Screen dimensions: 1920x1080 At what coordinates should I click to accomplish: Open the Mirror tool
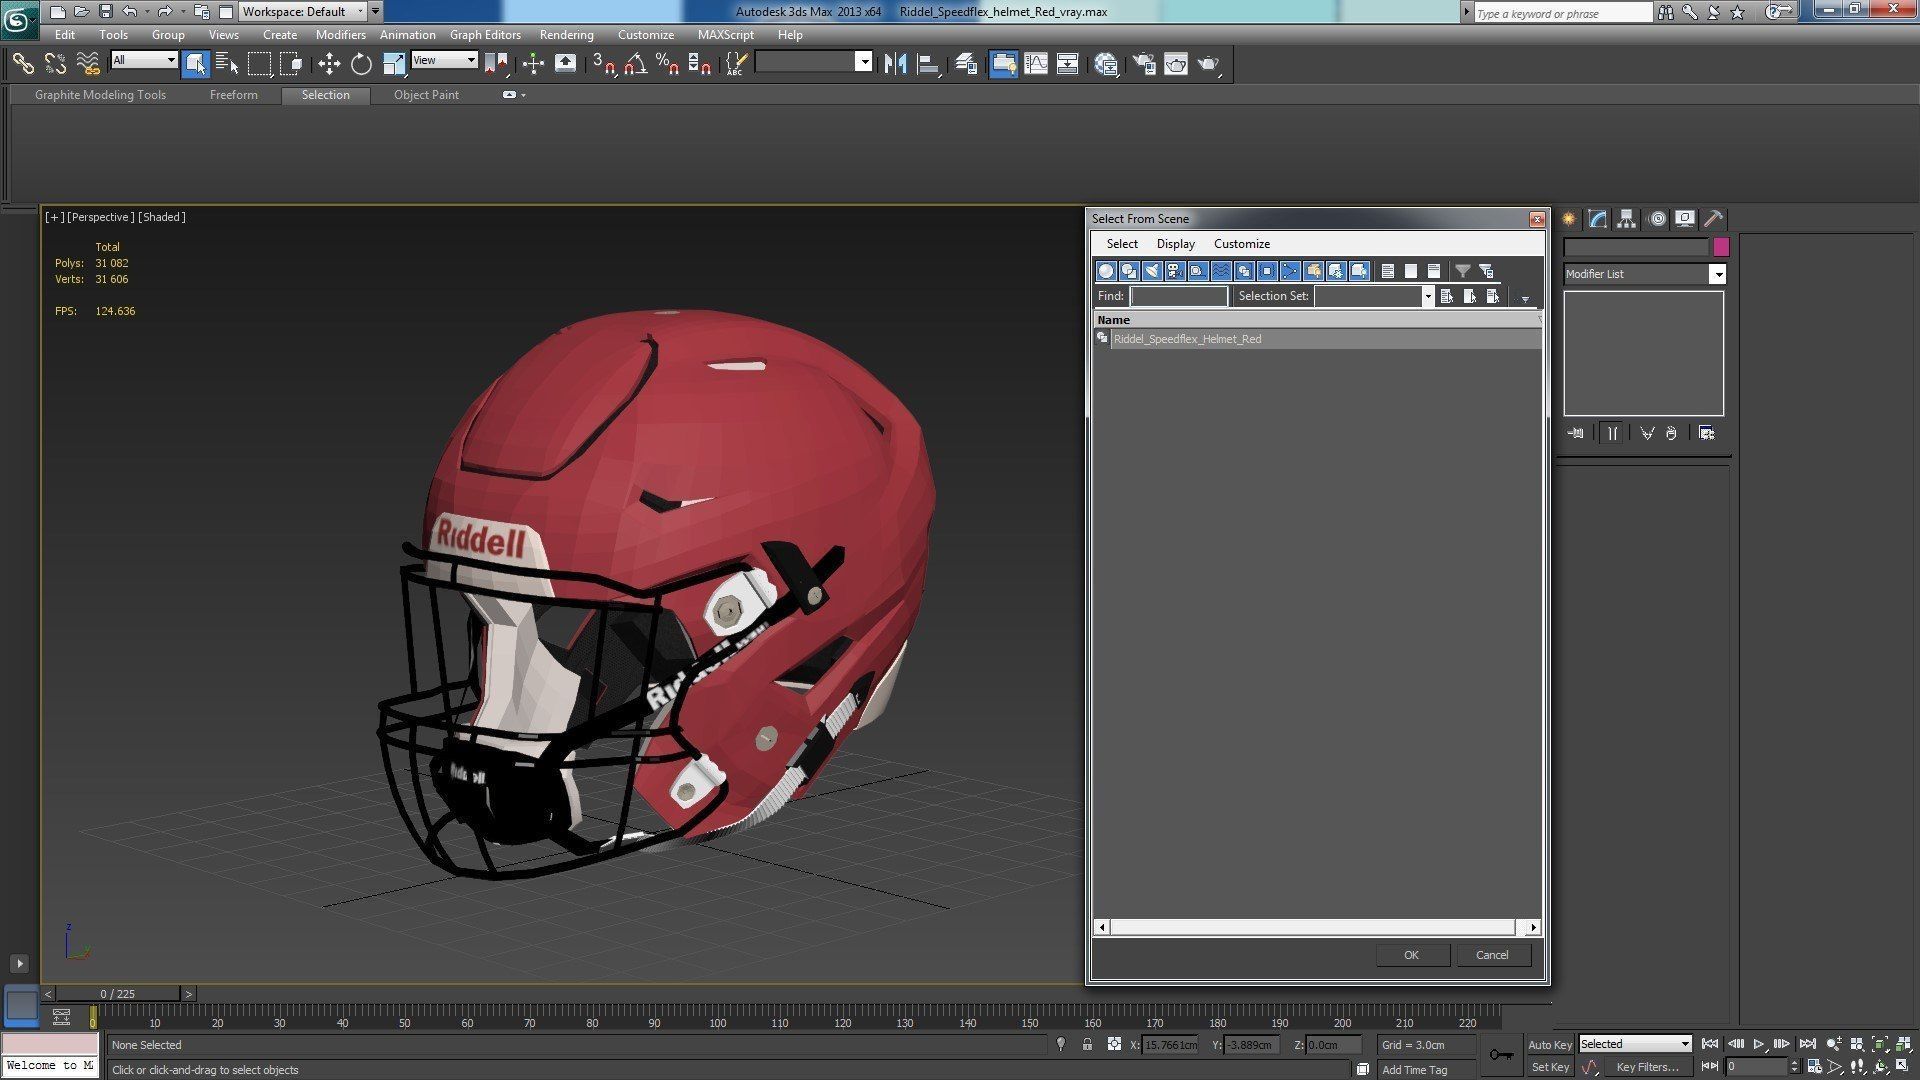point(895,64)
